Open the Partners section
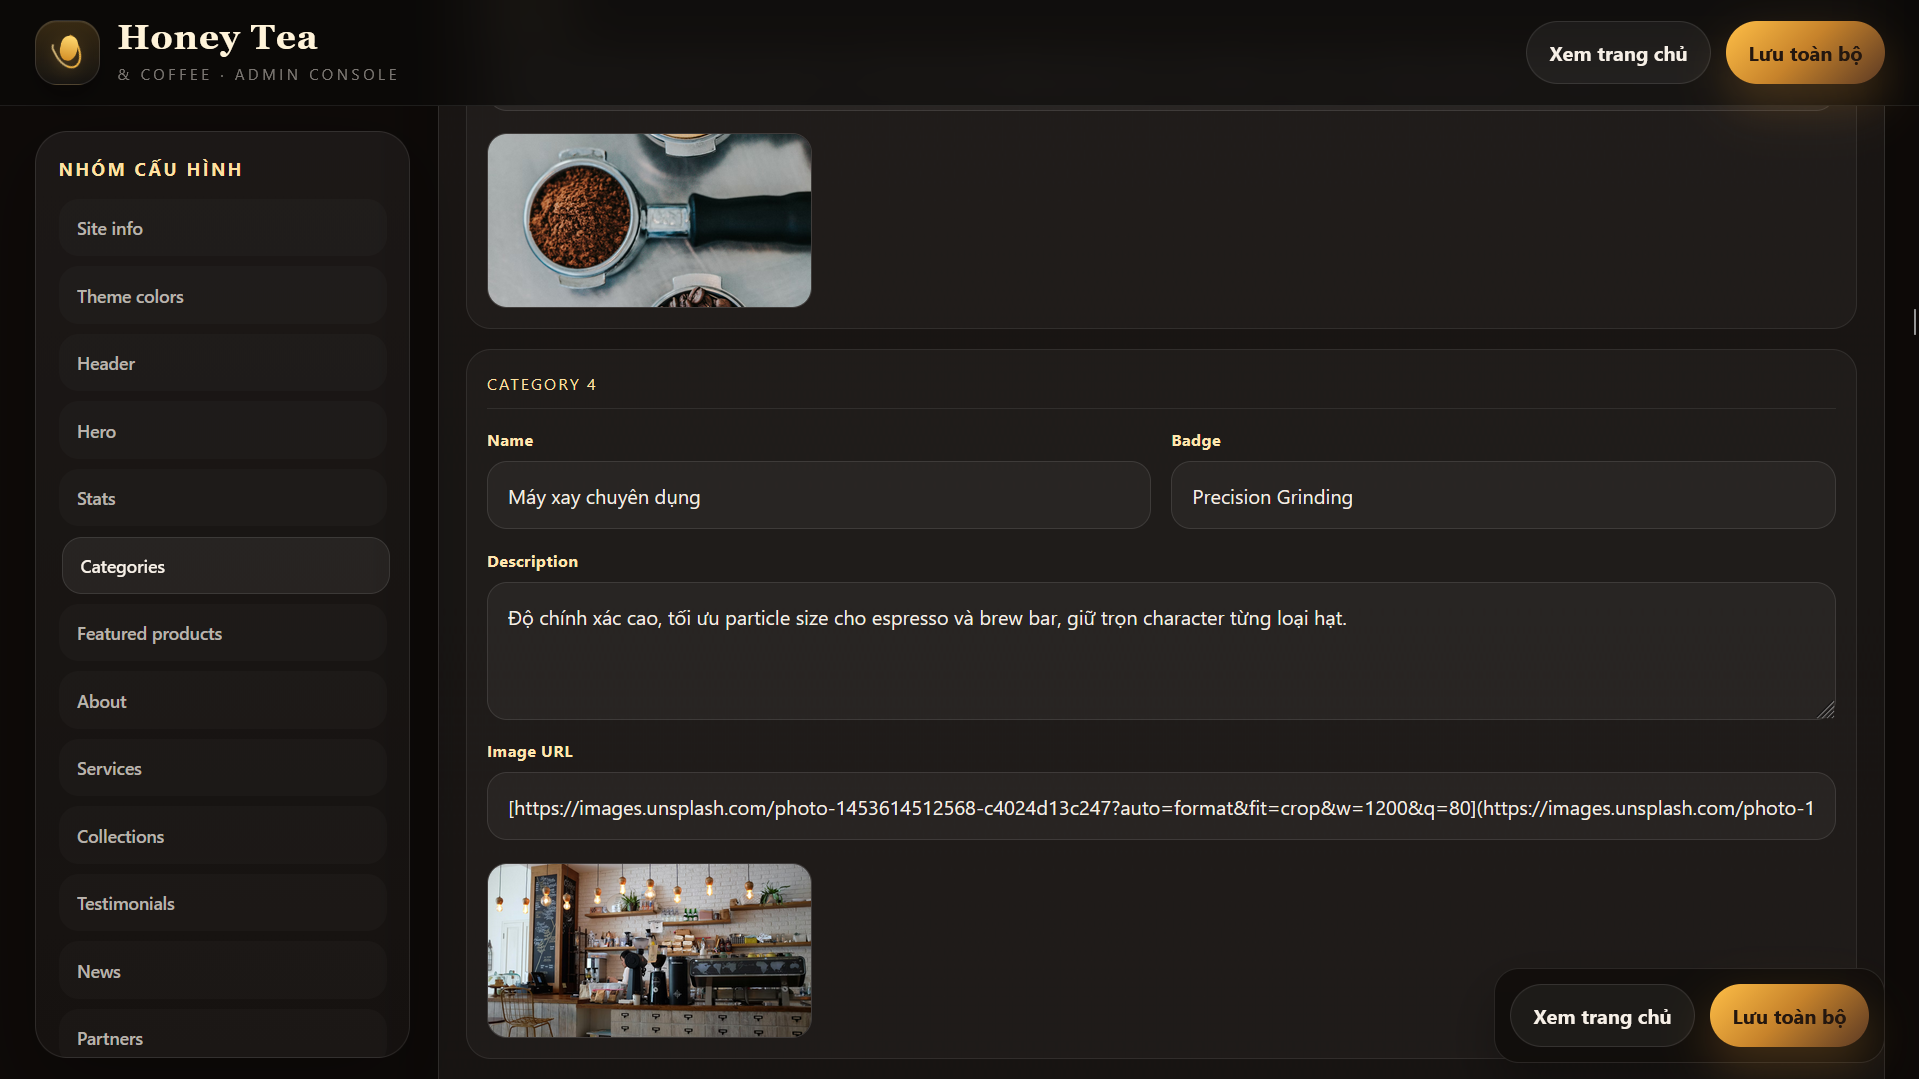The image size is (1919, 1079). pyautogui.click(x=222, y=1038)
